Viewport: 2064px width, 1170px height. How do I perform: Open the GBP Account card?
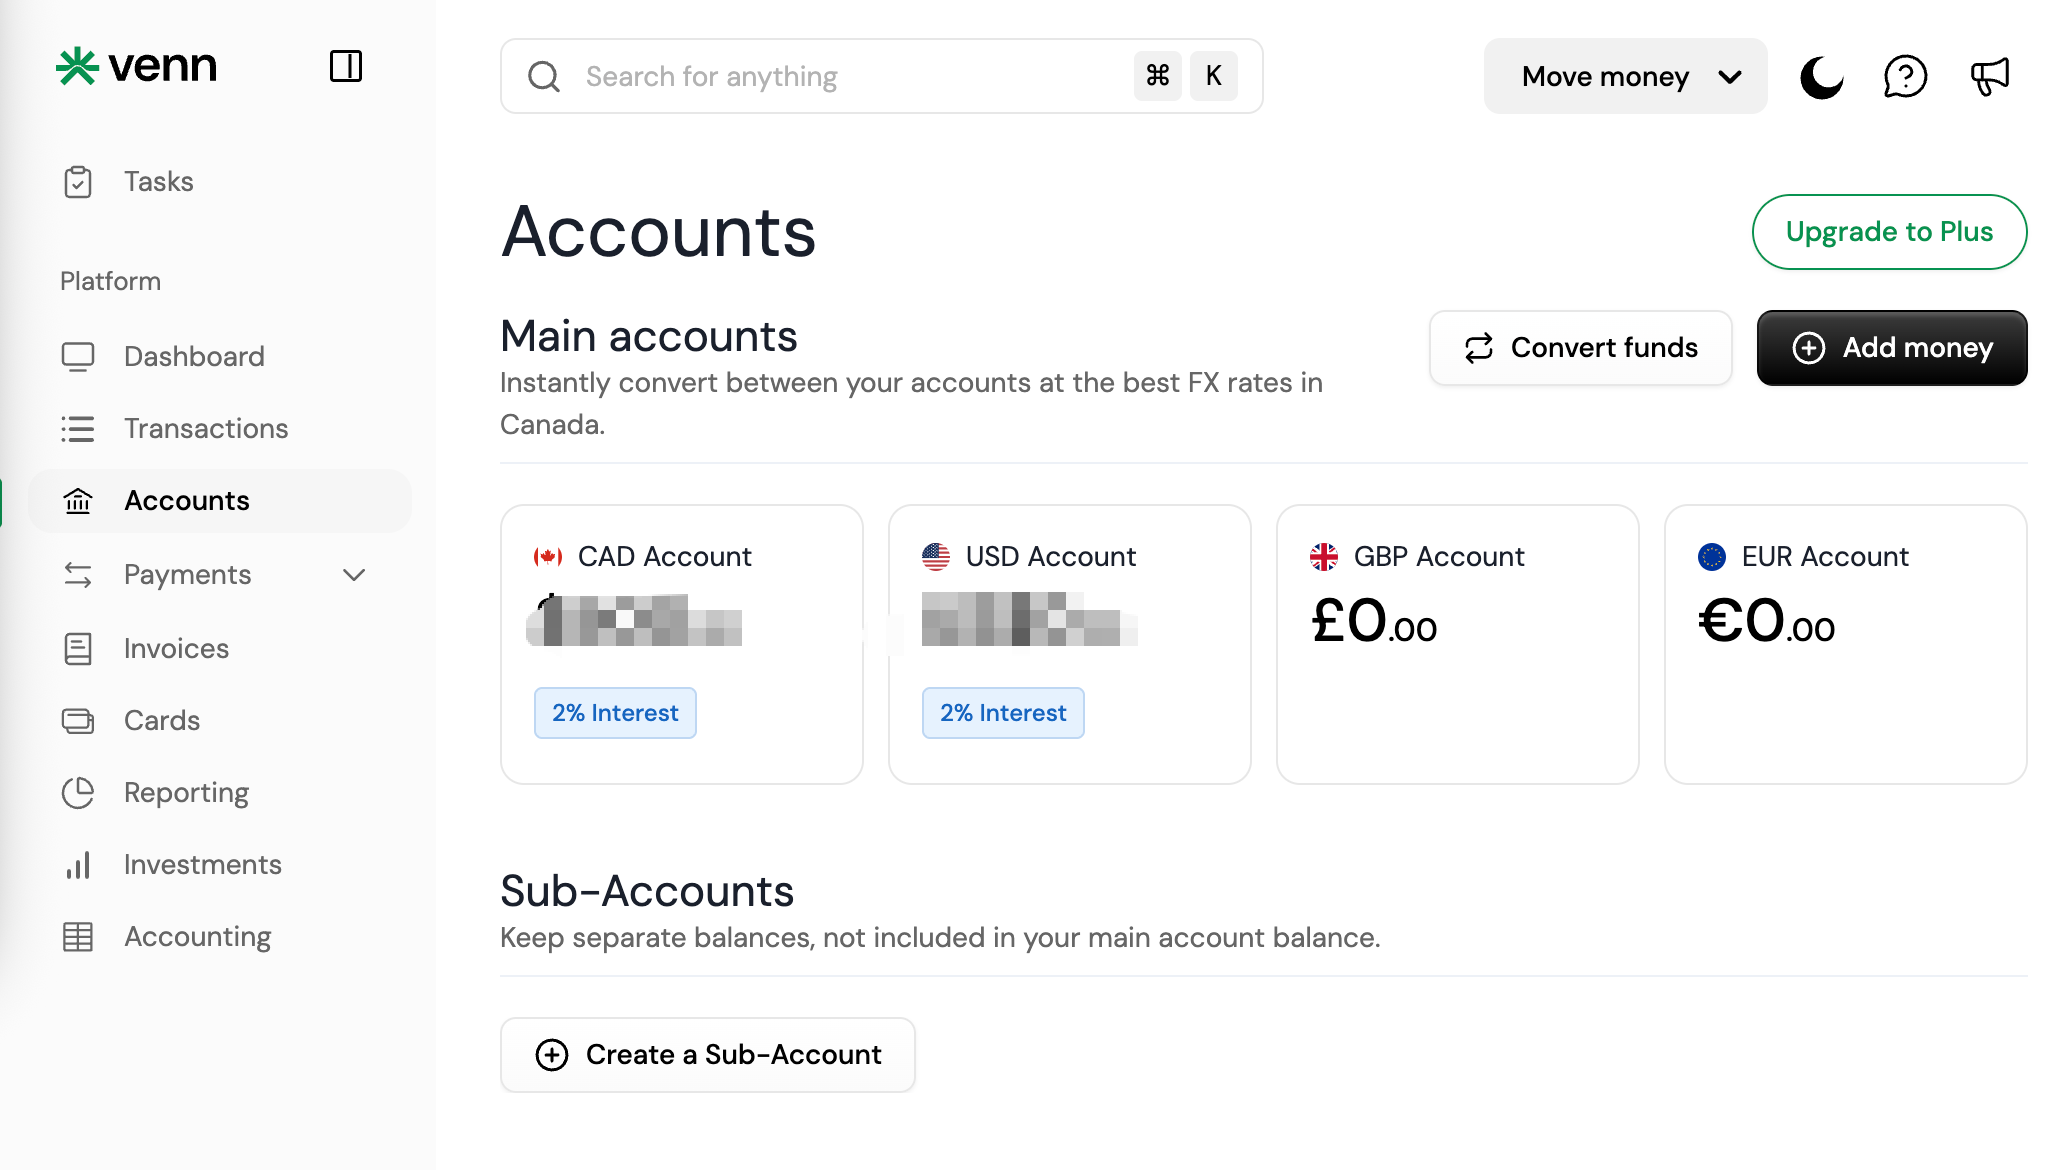pos(1457,644)
